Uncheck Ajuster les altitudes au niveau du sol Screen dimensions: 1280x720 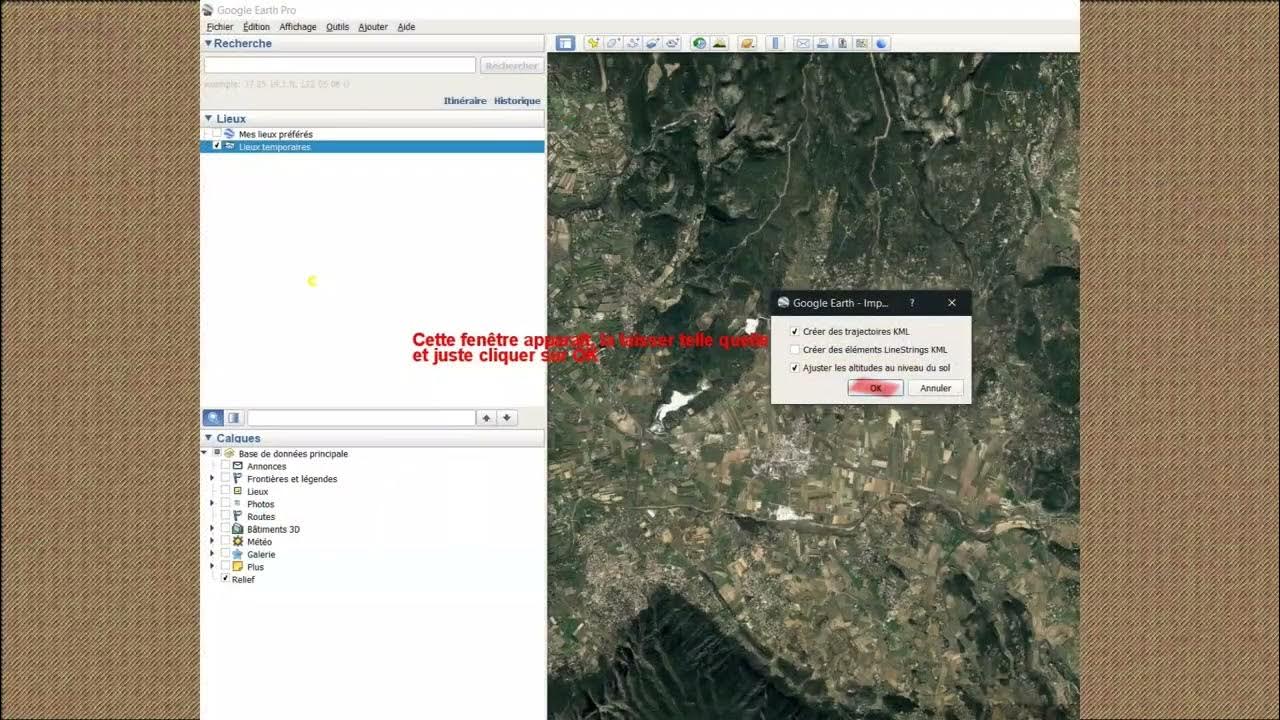(795, 368)
